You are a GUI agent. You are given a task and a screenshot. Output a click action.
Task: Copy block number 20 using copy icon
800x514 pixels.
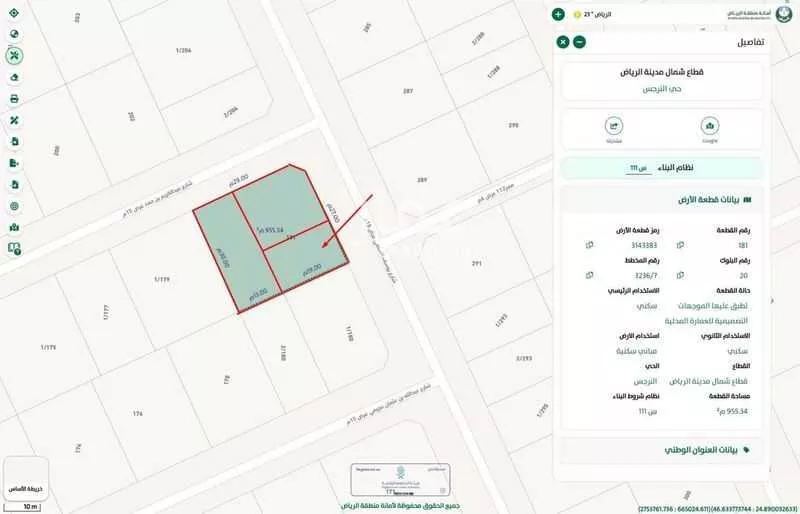tap(680, 274)
